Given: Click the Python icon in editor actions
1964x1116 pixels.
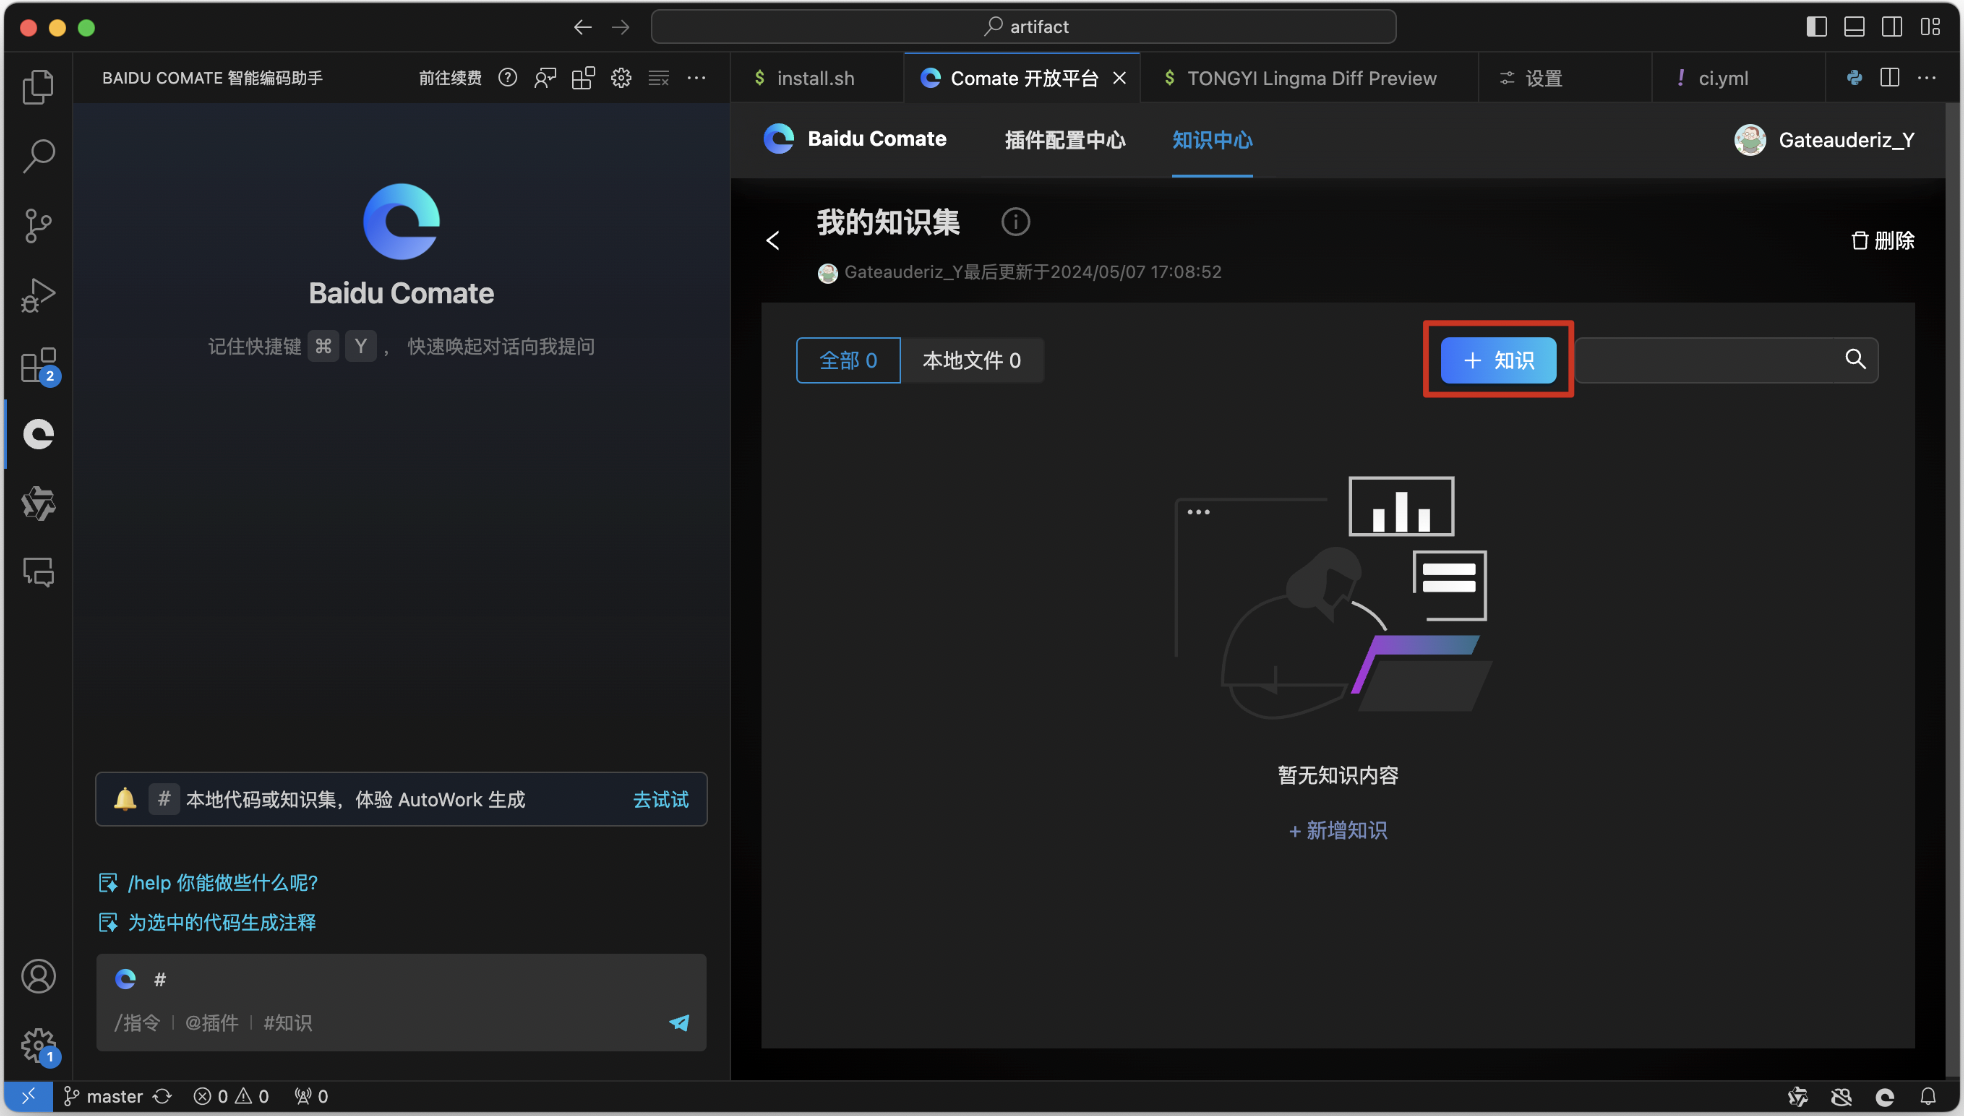Looking at the screenshot, I should pos(1854,78).
